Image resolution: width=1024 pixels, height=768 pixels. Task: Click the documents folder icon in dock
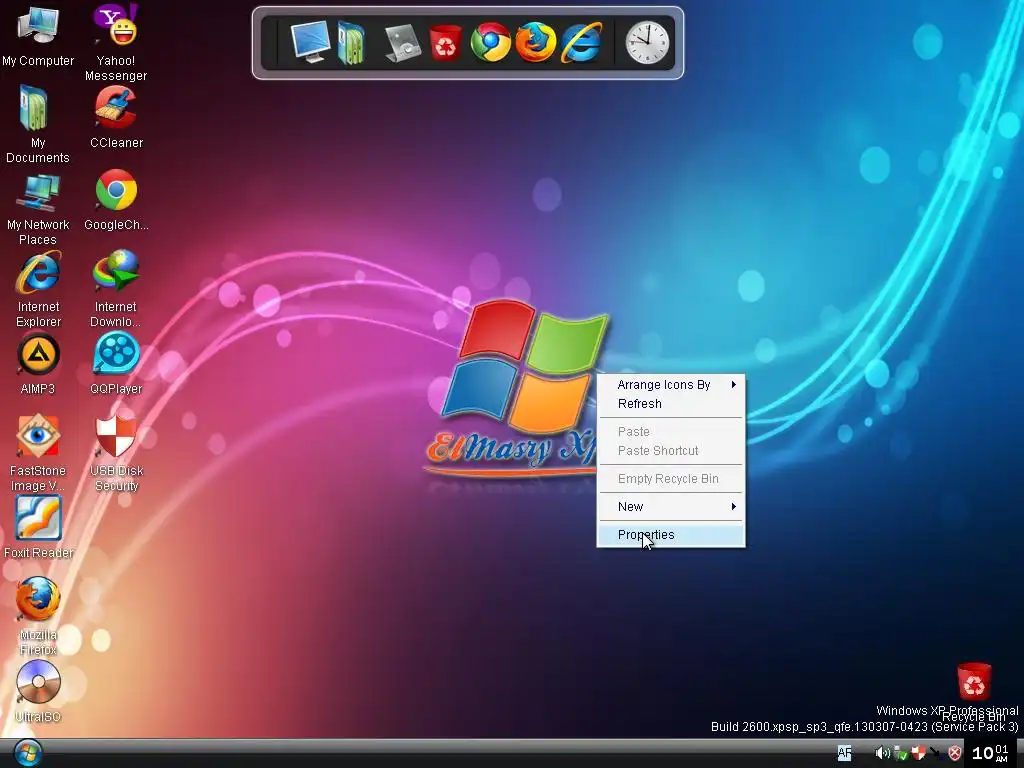(351, 43)
